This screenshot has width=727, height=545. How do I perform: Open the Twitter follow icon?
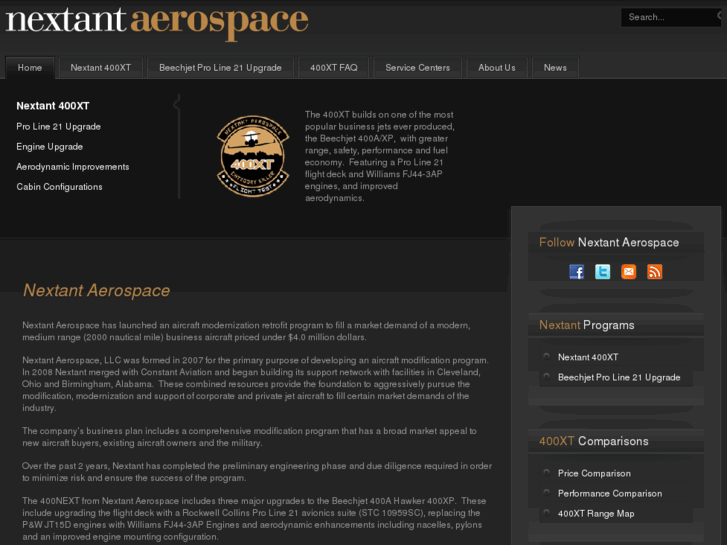(x=602, y=271)
